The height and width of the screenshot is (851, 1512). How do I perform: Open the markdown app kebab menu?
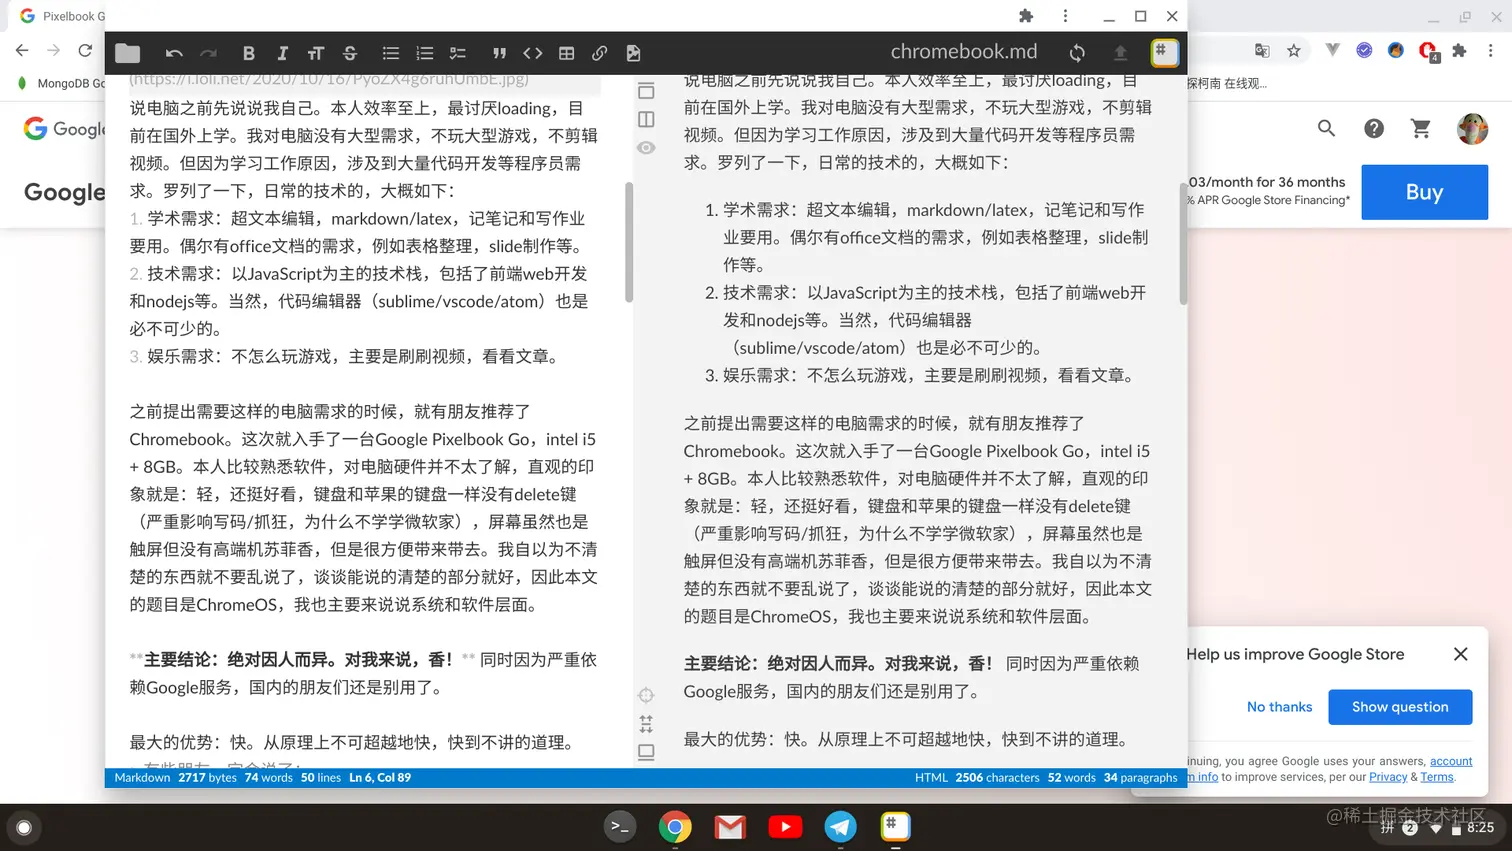pyautogui.click(x=1065, y=16)
